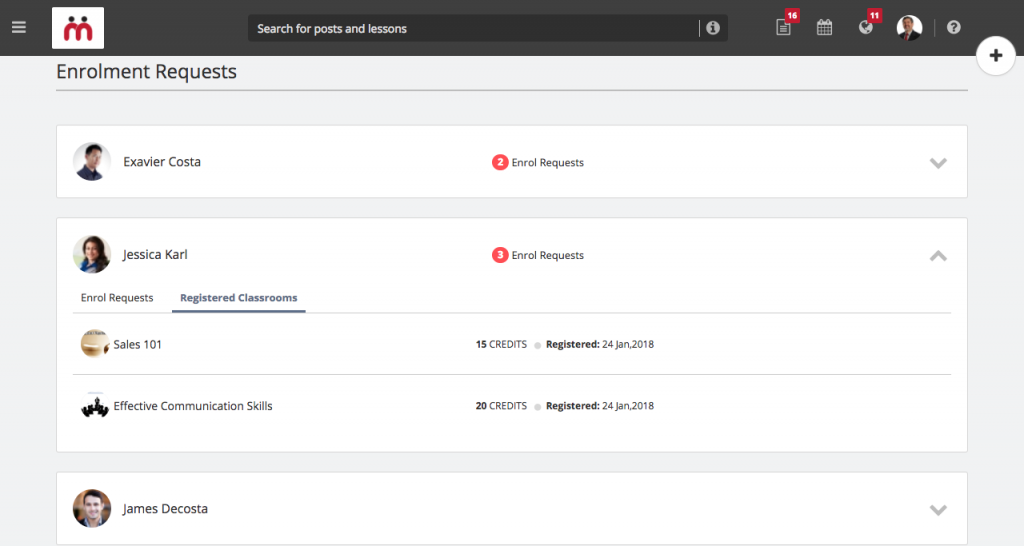1024x546 pixels.
Task: Click in the posts and lessons search field
Action: click(473, 28)
